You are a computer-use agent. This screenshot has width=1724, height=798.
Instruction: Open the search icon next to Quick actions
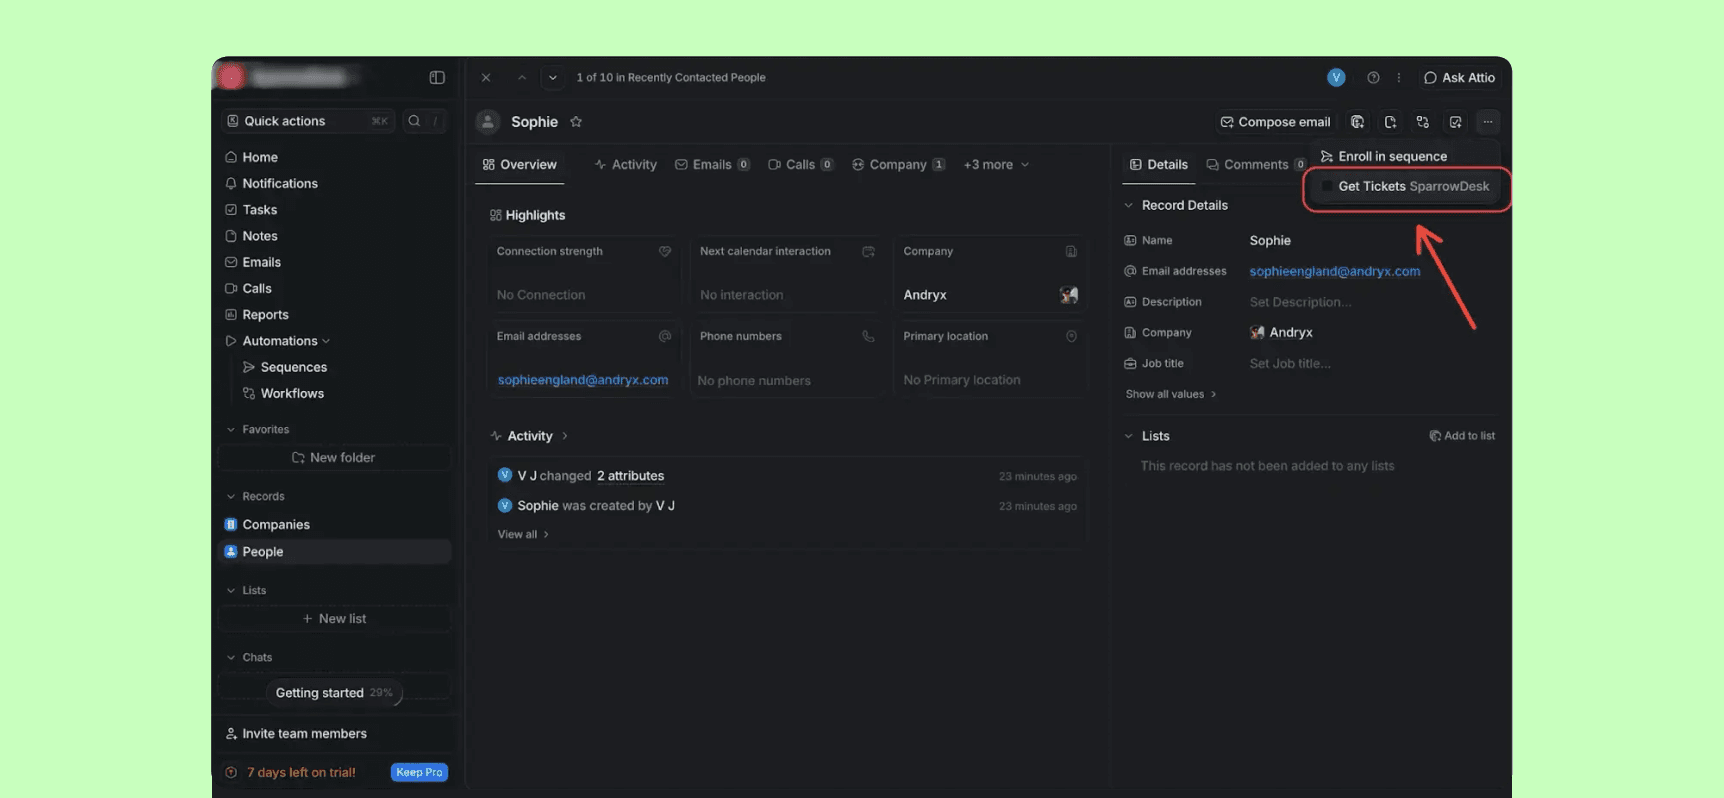tap(414, 121)
